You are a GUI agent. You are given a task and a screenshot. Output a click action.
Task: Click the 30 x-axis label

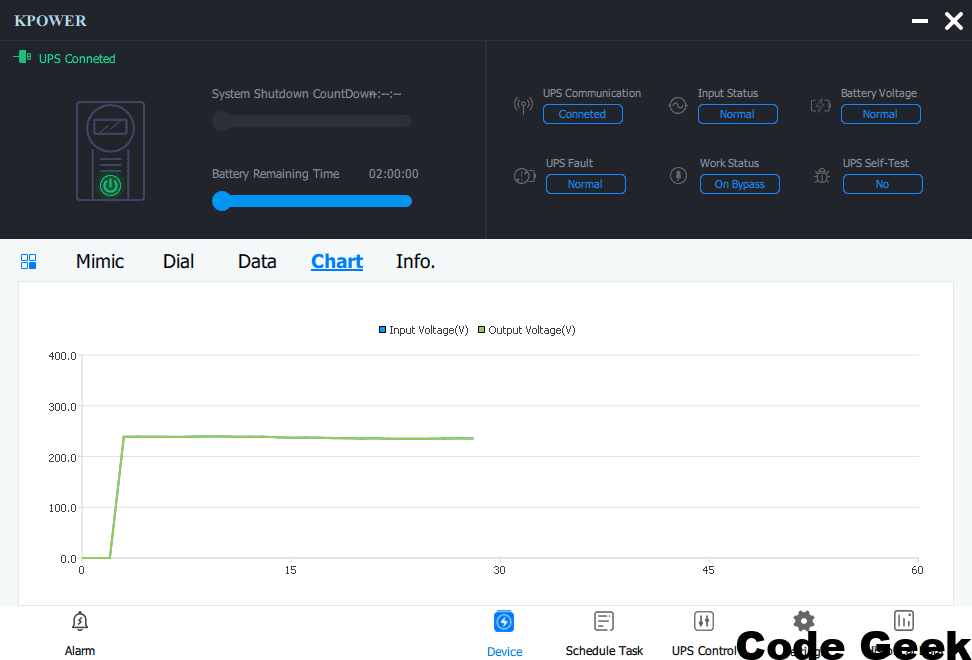click(x=500, y=570)
